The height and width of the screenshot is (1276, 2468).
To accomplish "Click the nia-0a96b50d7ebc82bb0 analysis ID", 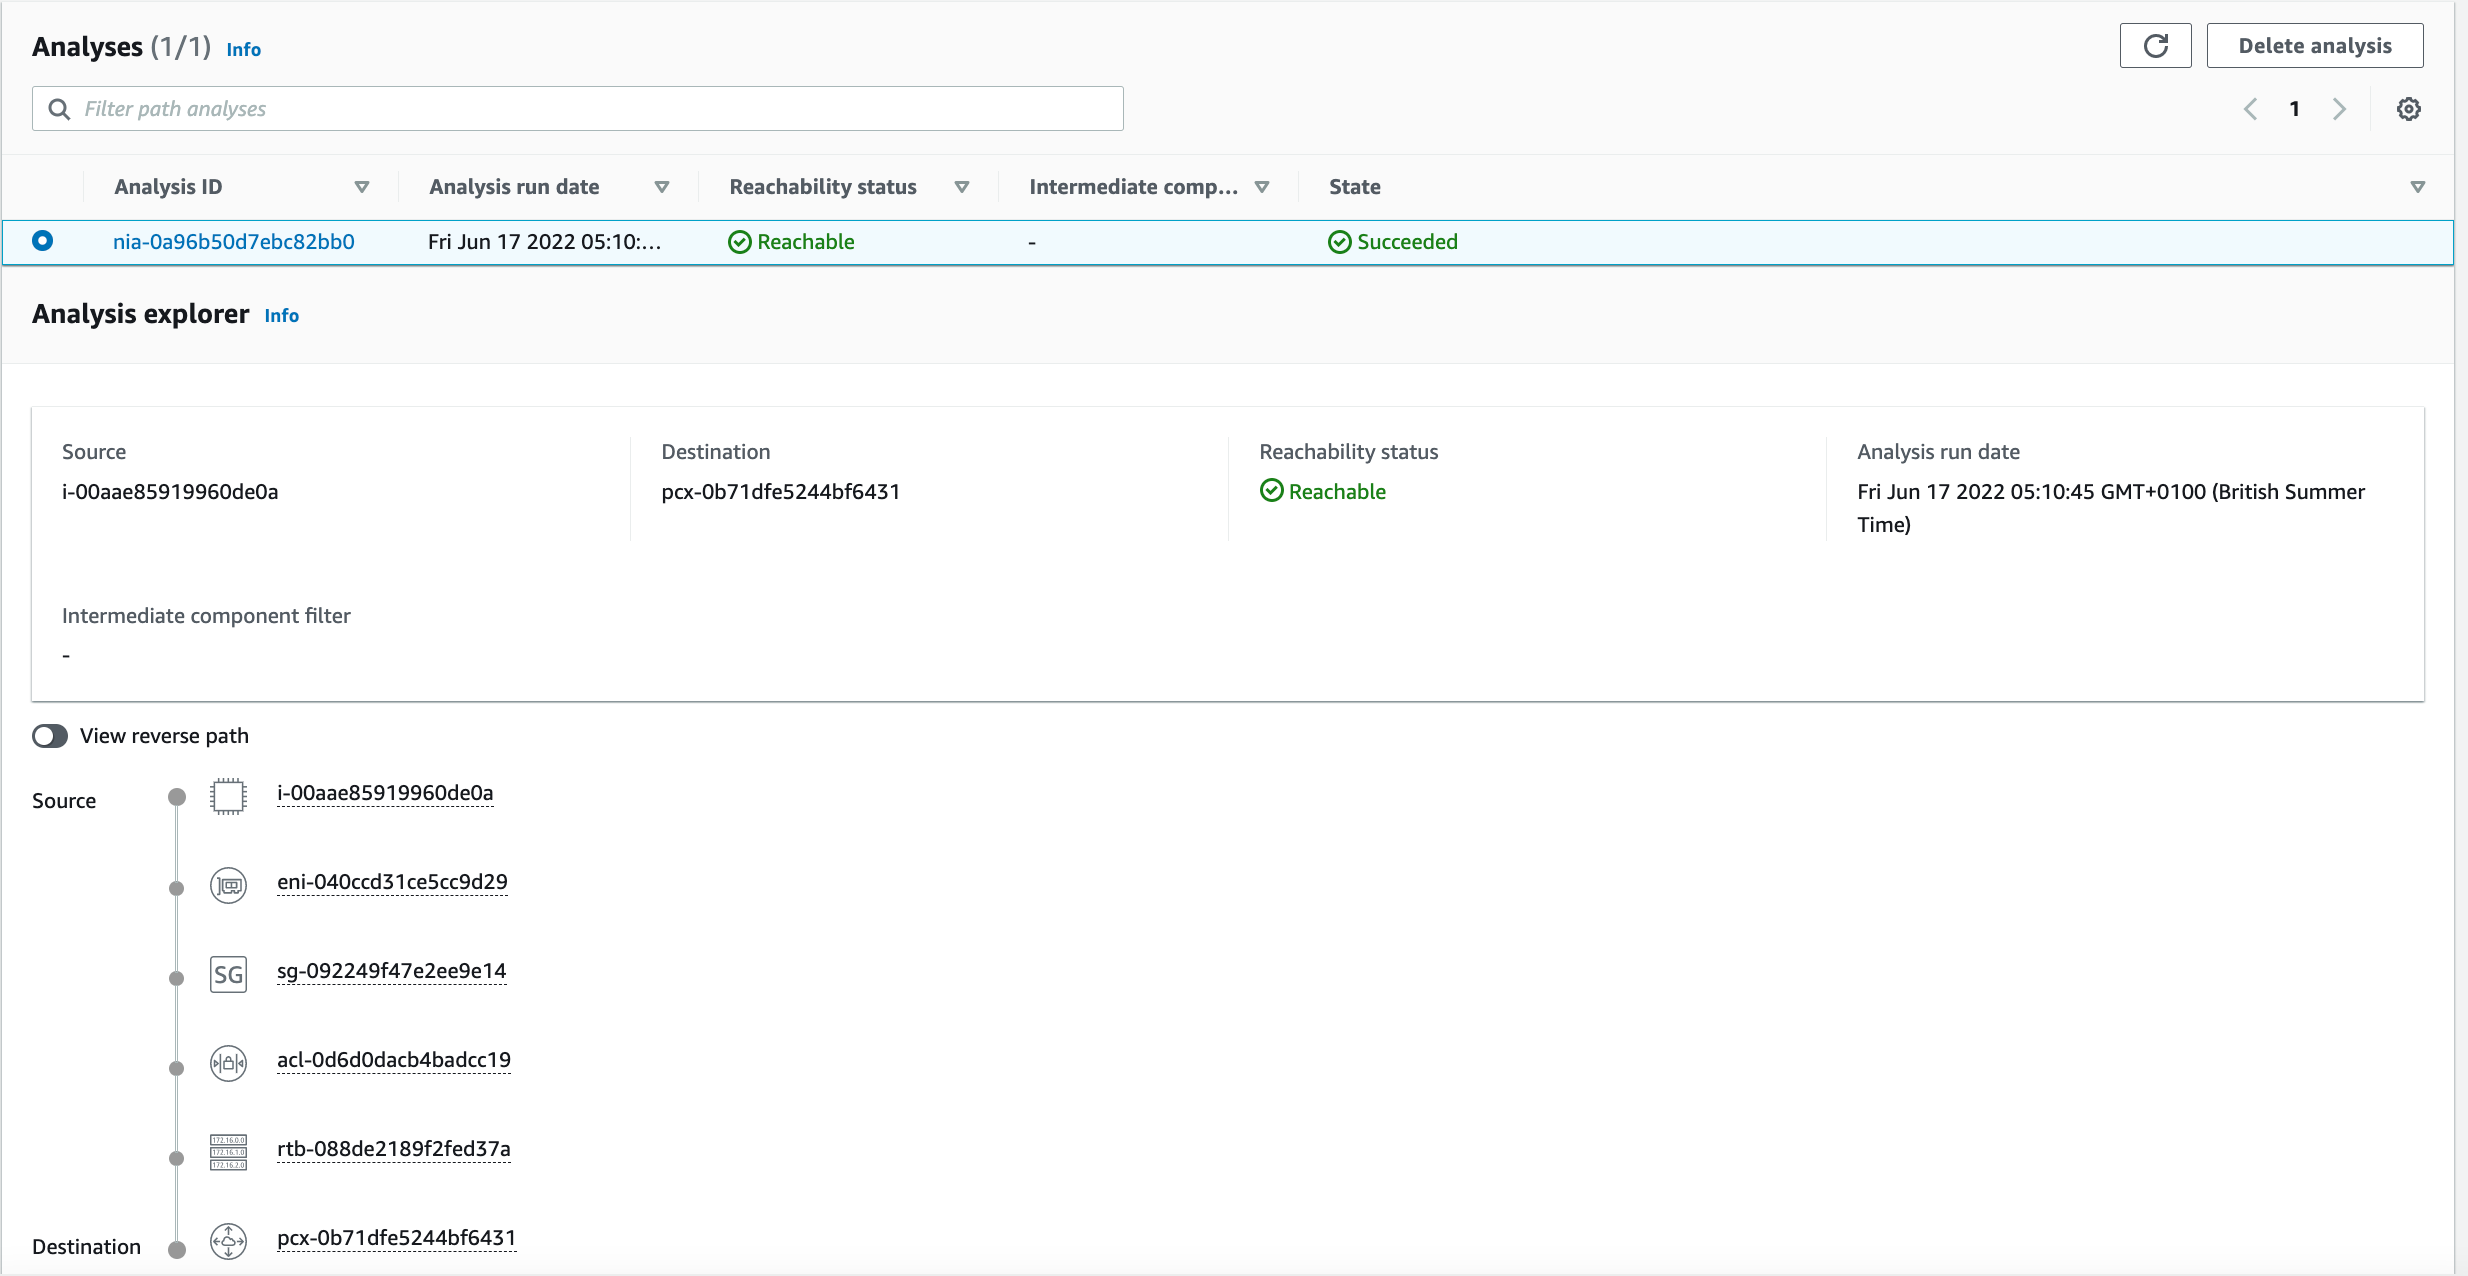I will pos(236,241).
